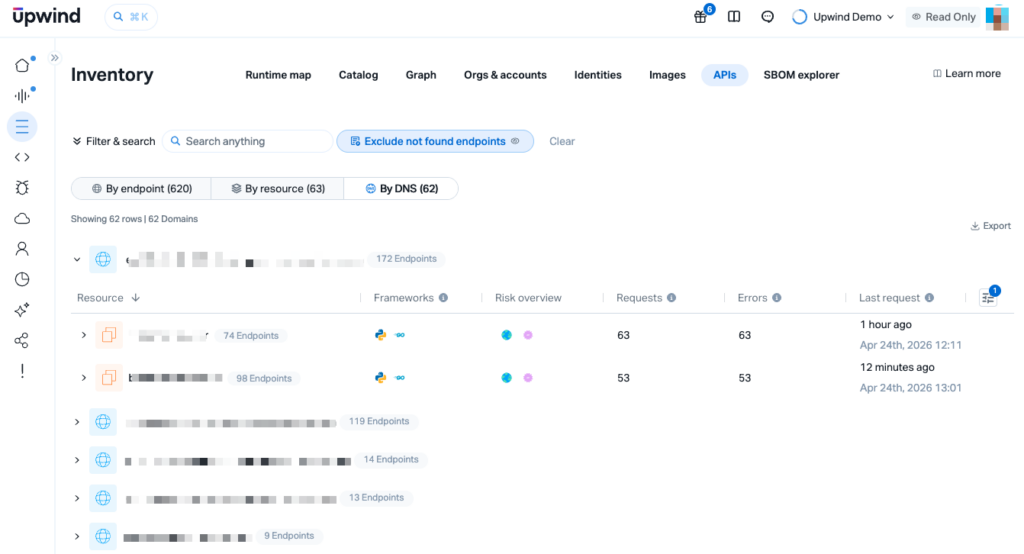Click the Export button
The width and height of the screenshot is (1024, 554).
coord(991,226)
